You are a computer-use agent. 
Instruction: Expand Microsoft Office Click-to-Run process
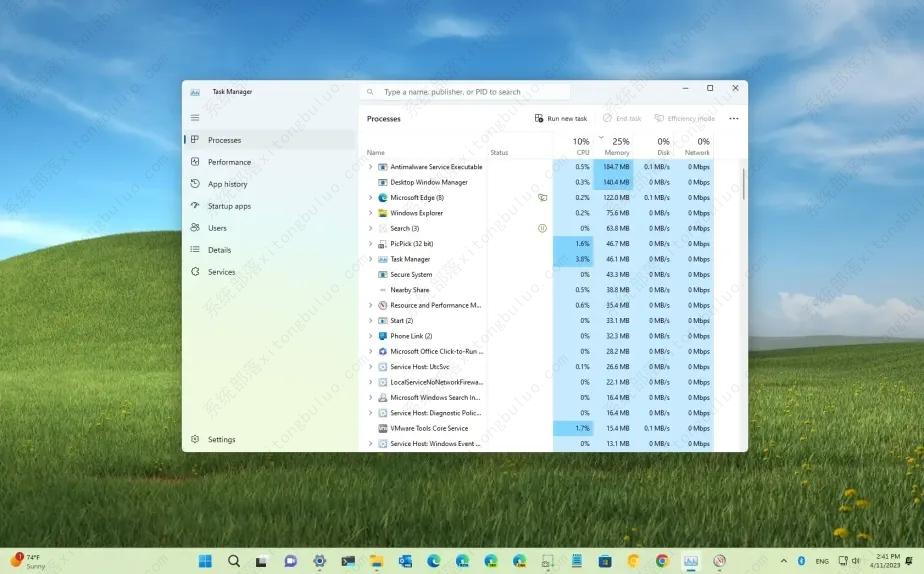click(371, 351)
